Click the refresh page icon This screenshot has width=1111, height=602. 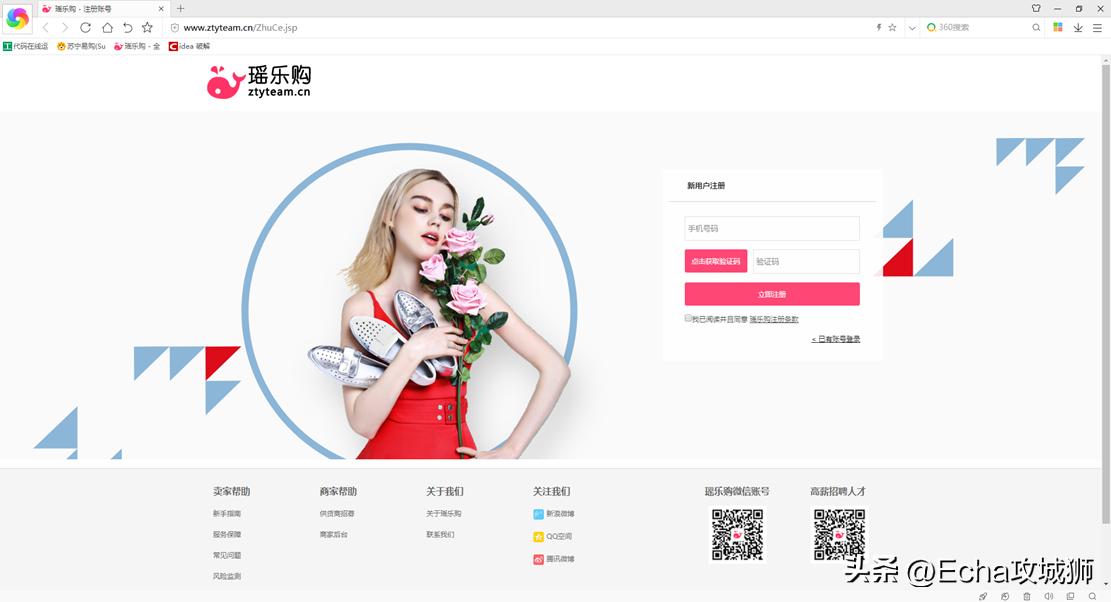pyautogui.click(x=85, y=28)
